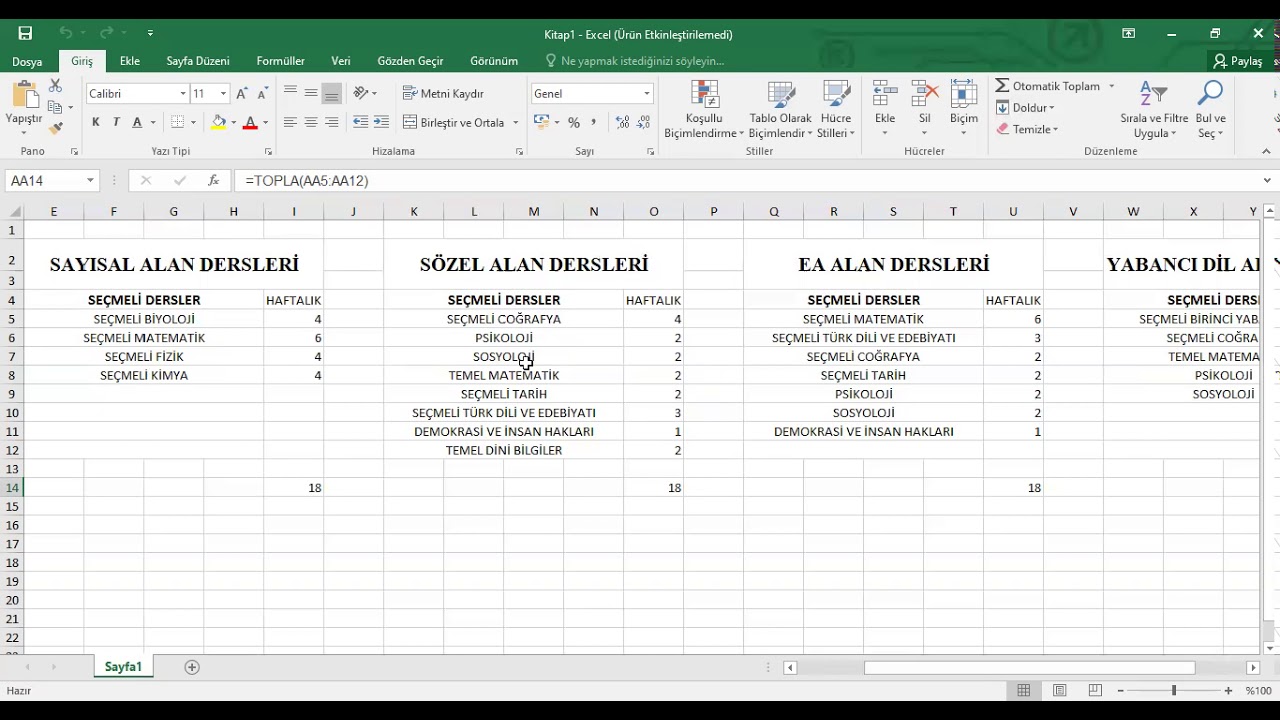
Task: Click the Cut scissors icon
Action: (x=55, y=86)
